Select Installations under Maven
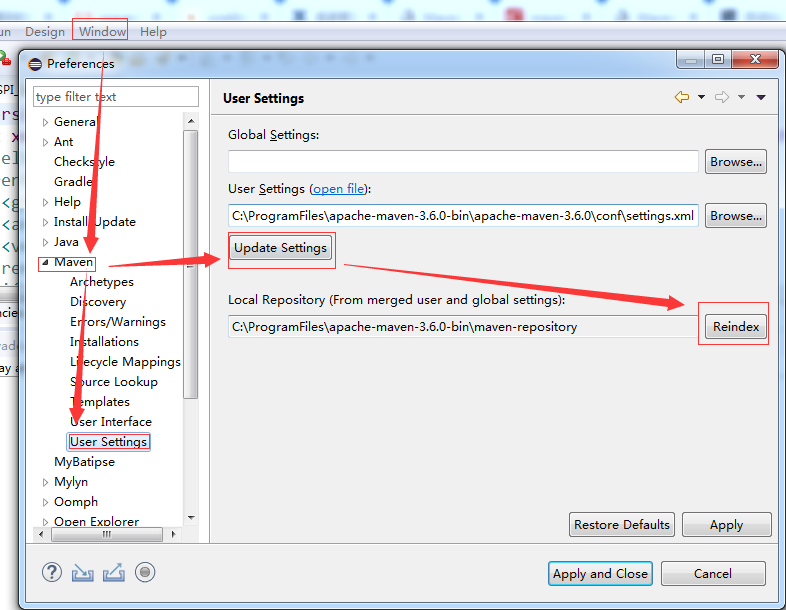This screenshot has height=610, width=786. [104, 342]
